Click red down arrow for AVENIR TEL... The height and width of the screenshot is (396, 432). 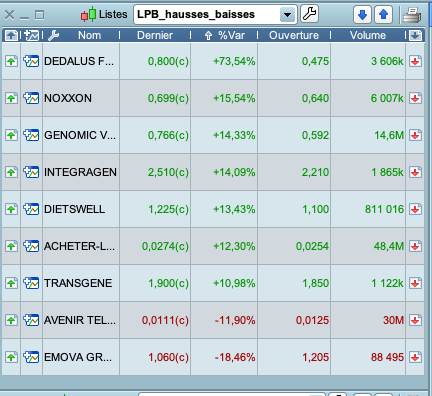click(x=415, y=320)
